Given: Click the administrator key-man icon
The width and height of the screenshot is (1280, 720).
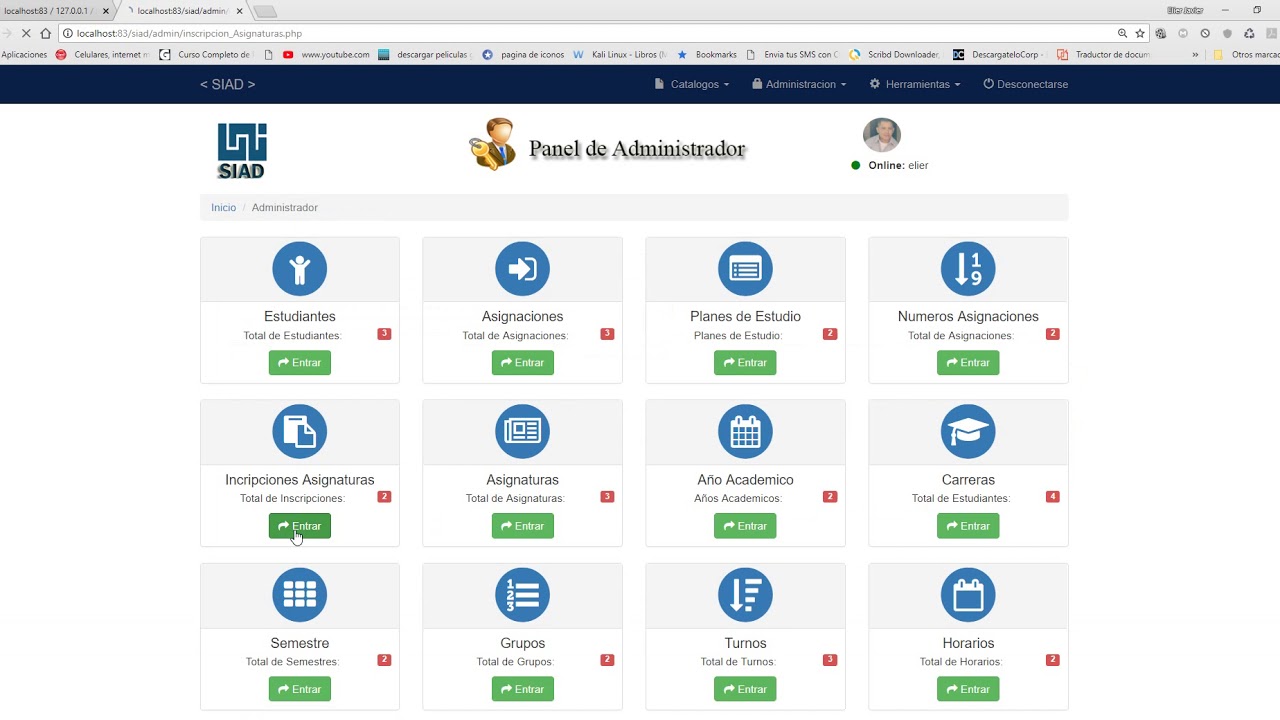Looking at the screenshot, I should [492, 144].
